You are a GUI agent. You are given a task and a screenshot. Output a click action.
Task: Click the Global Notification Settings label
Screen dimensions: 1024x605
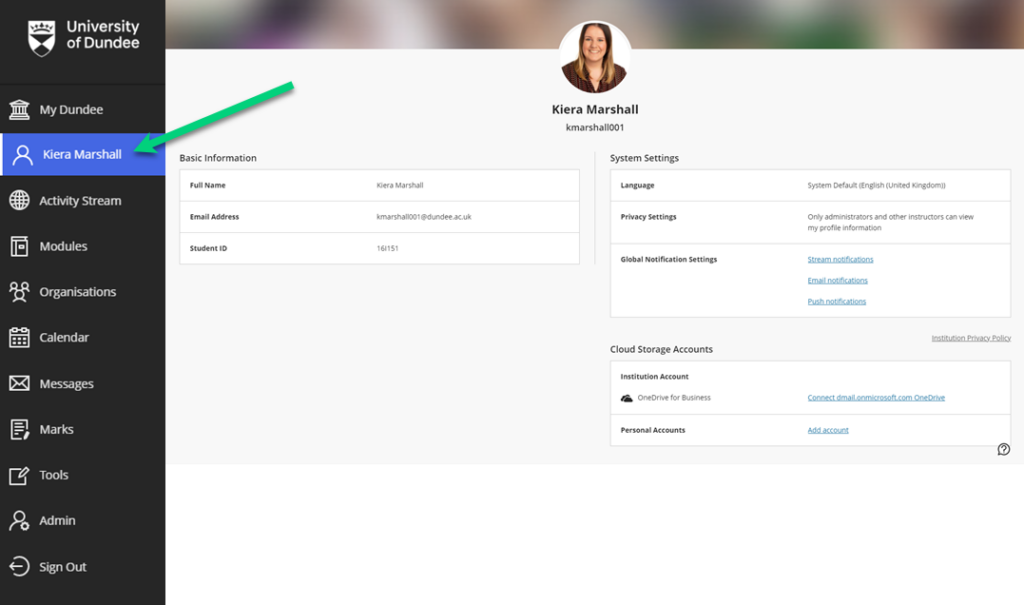[x=669, y=259]
